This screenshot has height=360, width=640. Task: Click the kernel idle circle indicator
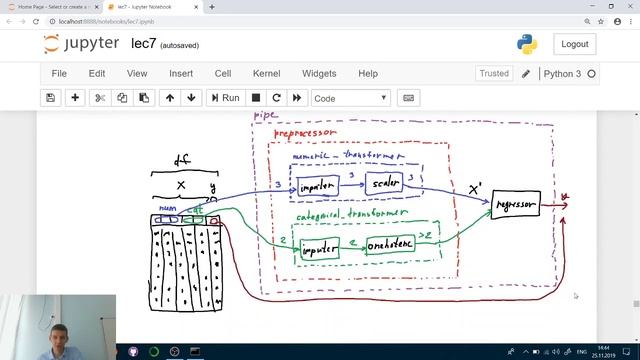(591, 74)
